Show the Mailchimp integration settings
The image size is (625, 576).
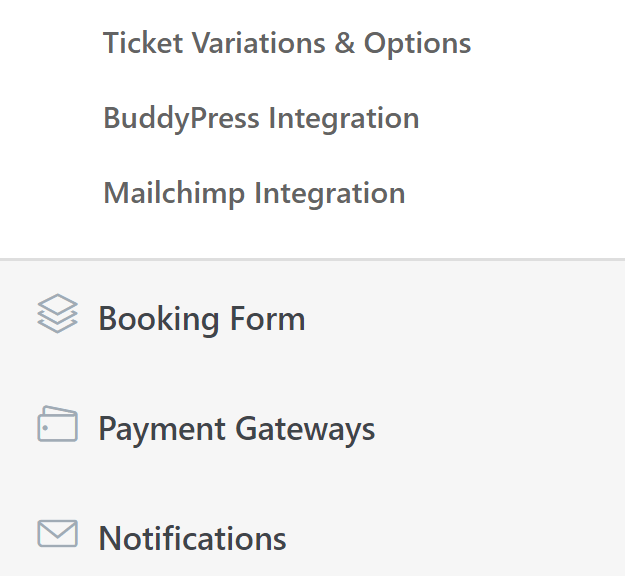tap(254, 192)
